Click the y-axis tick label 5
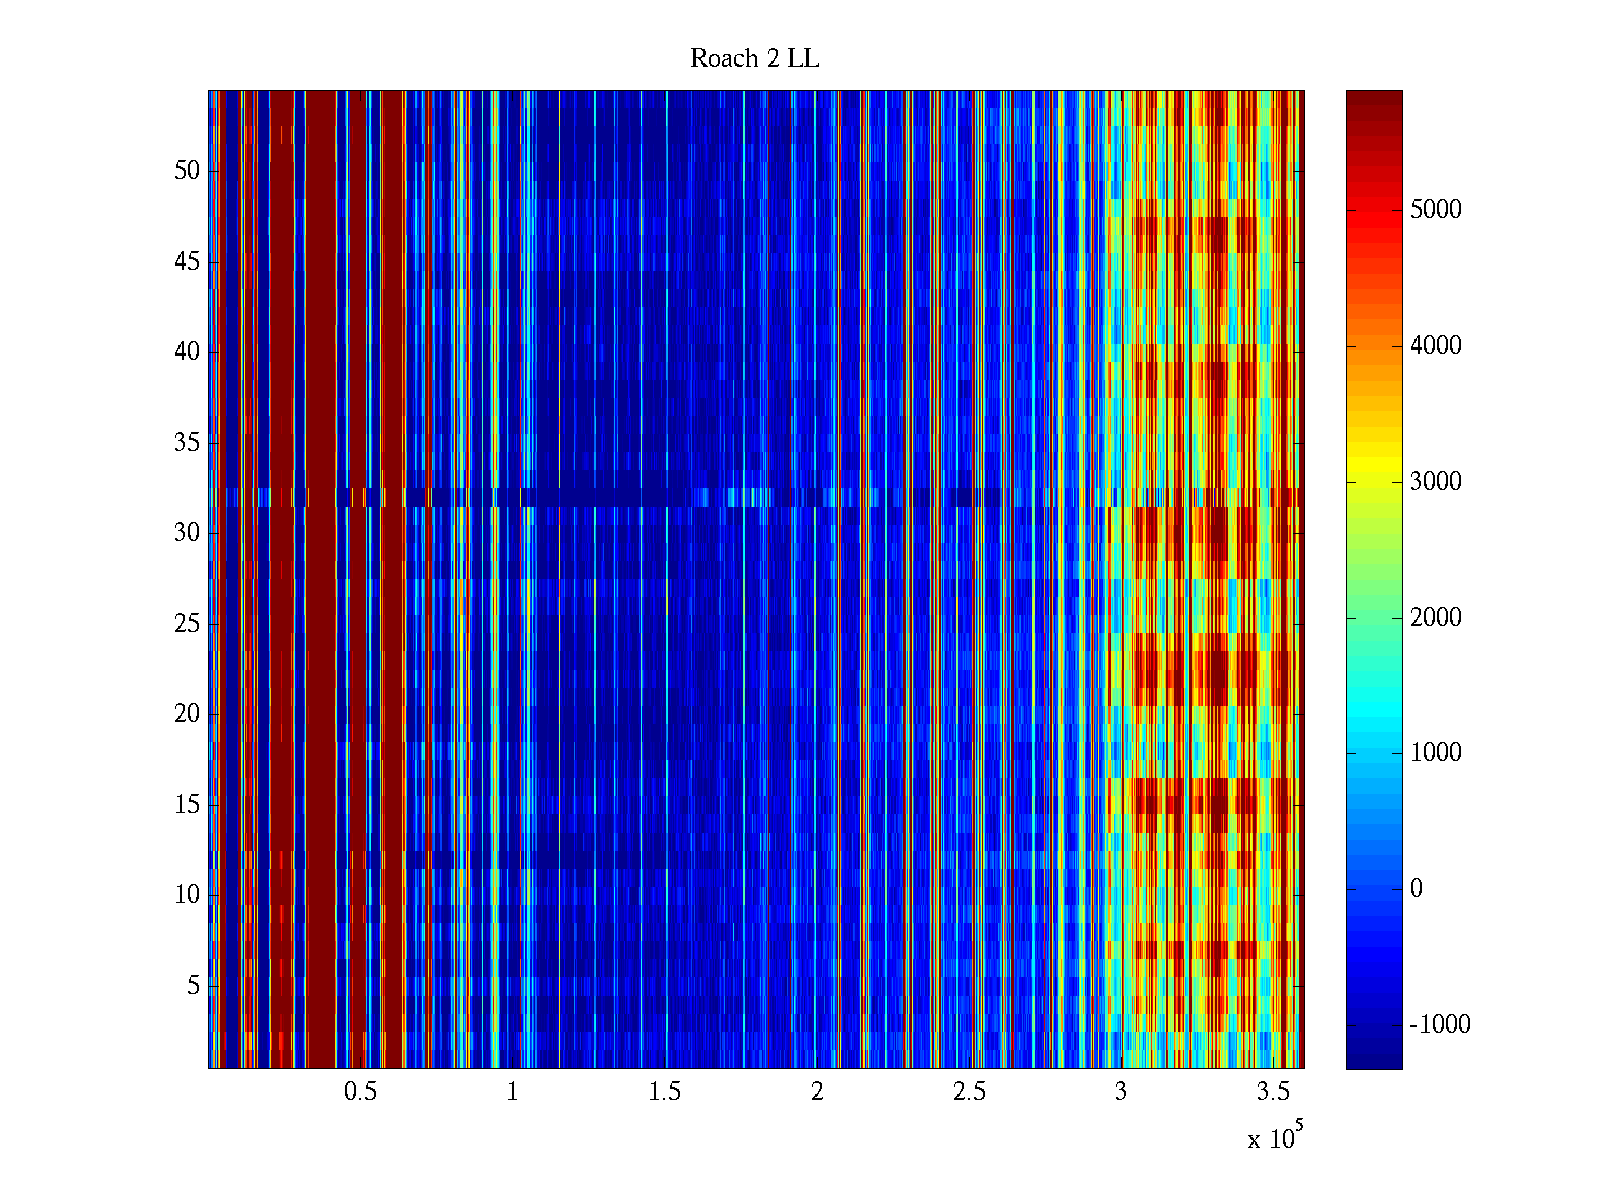Screen dimensions: 1600x1200 pos(193,986)
